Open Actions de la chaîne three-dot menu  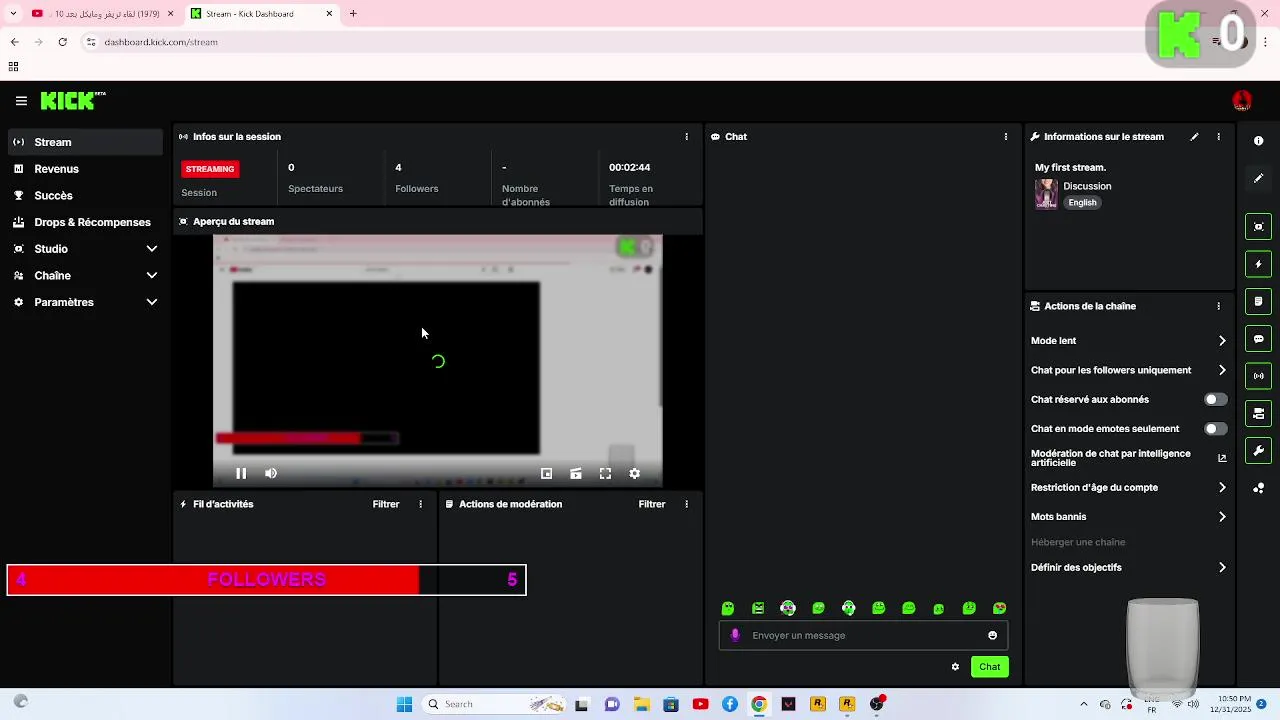(1218, 306)
